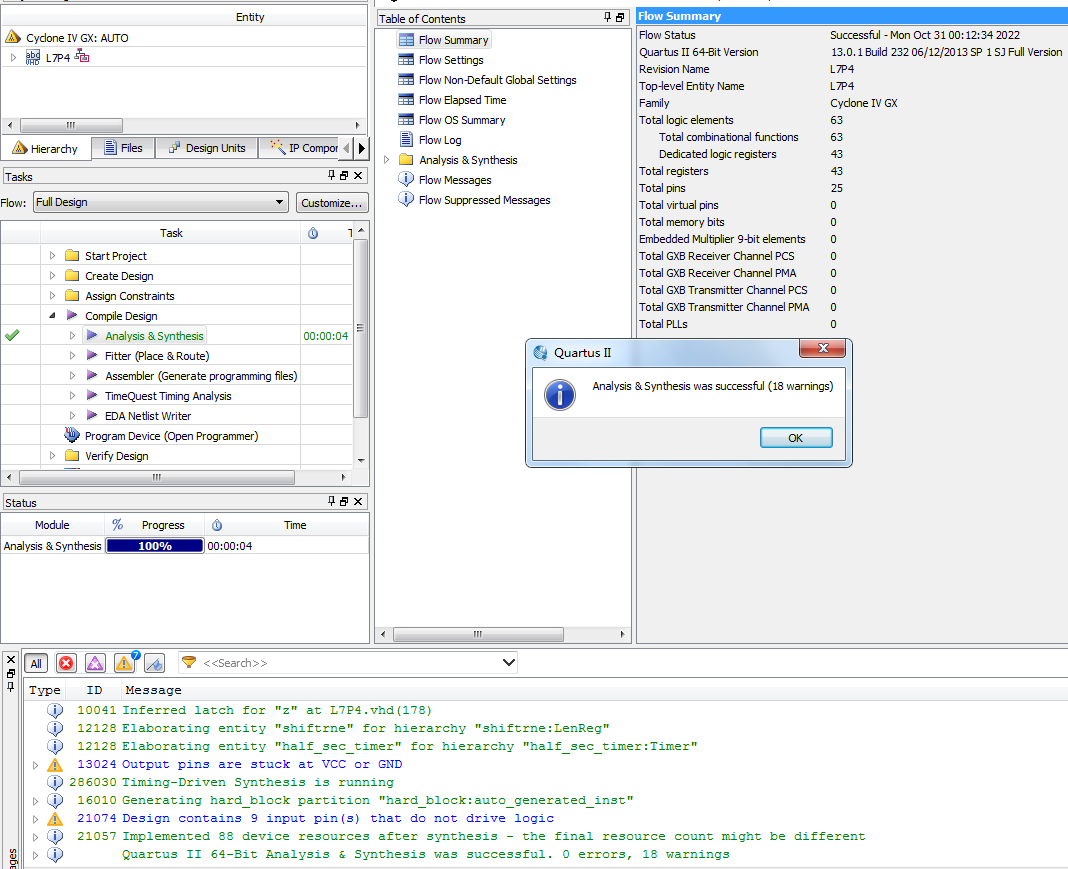Expand the 13024 Output pins stuck warning
Screen dimensions: 1068x869
[35, 765]
